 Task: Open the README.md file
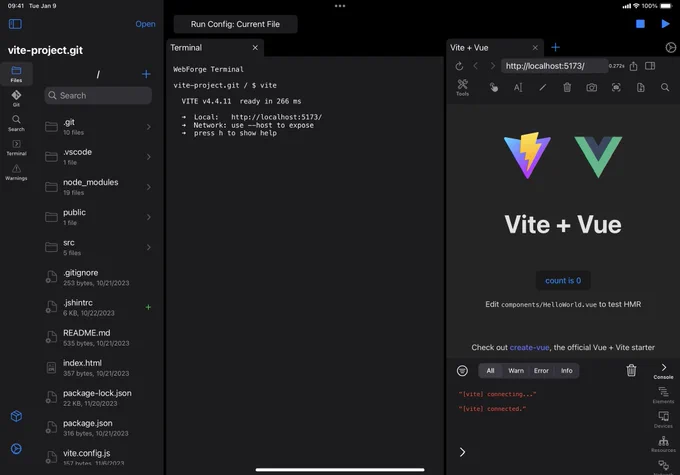98,337
